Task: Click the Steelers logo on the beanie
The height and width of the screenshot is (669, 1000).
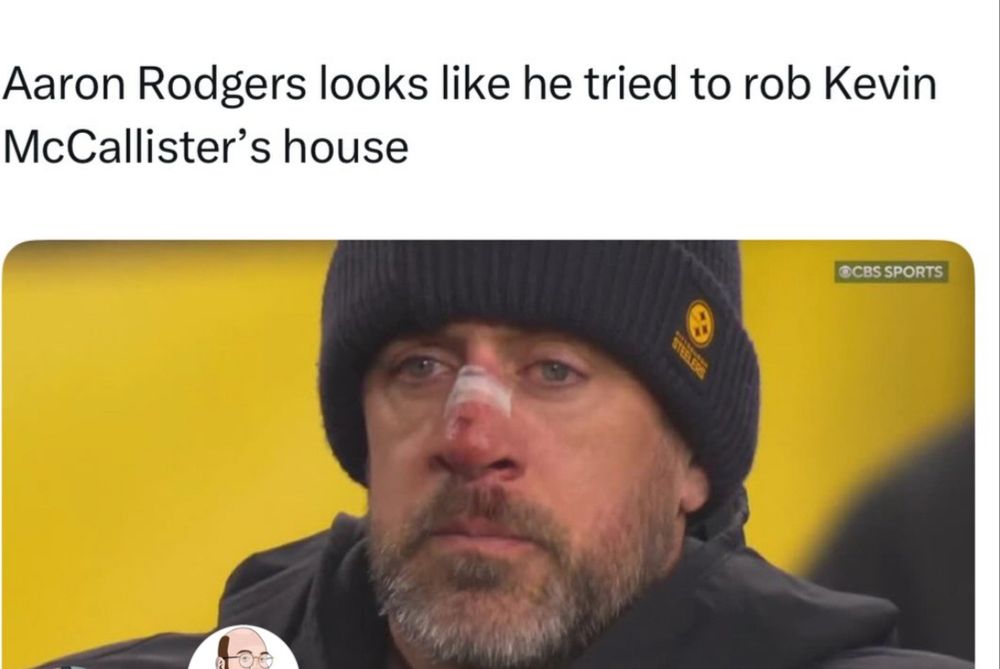Action: coord(700,323)
